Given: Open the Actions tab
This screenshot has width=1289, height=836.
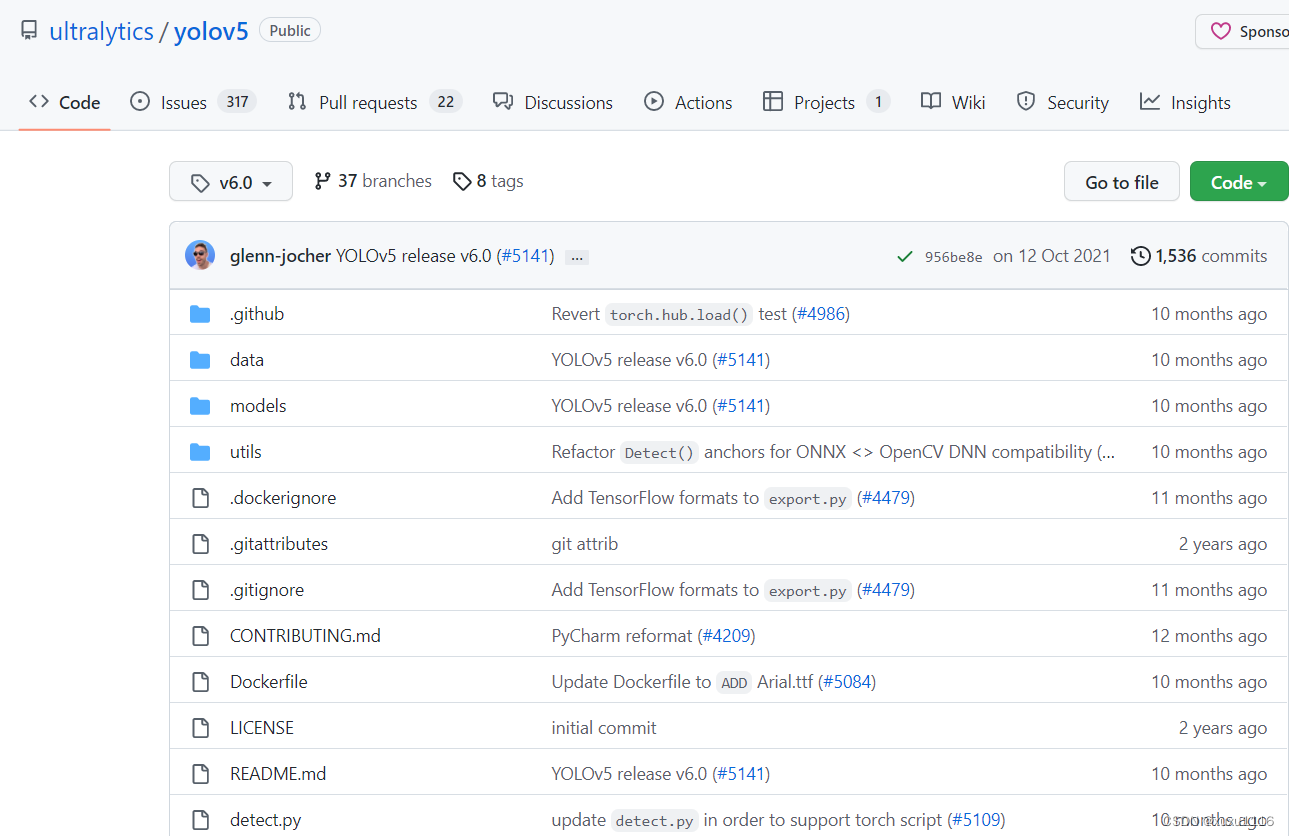Looking at the screenshot, I should 688,102.
